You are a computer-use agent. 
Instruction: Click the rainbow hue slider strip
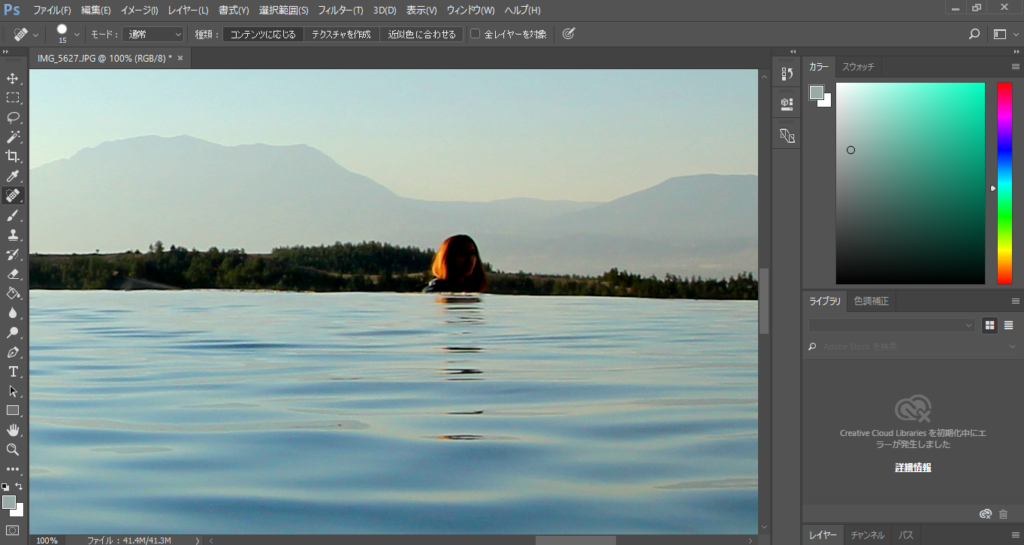tap(1004, 183)
